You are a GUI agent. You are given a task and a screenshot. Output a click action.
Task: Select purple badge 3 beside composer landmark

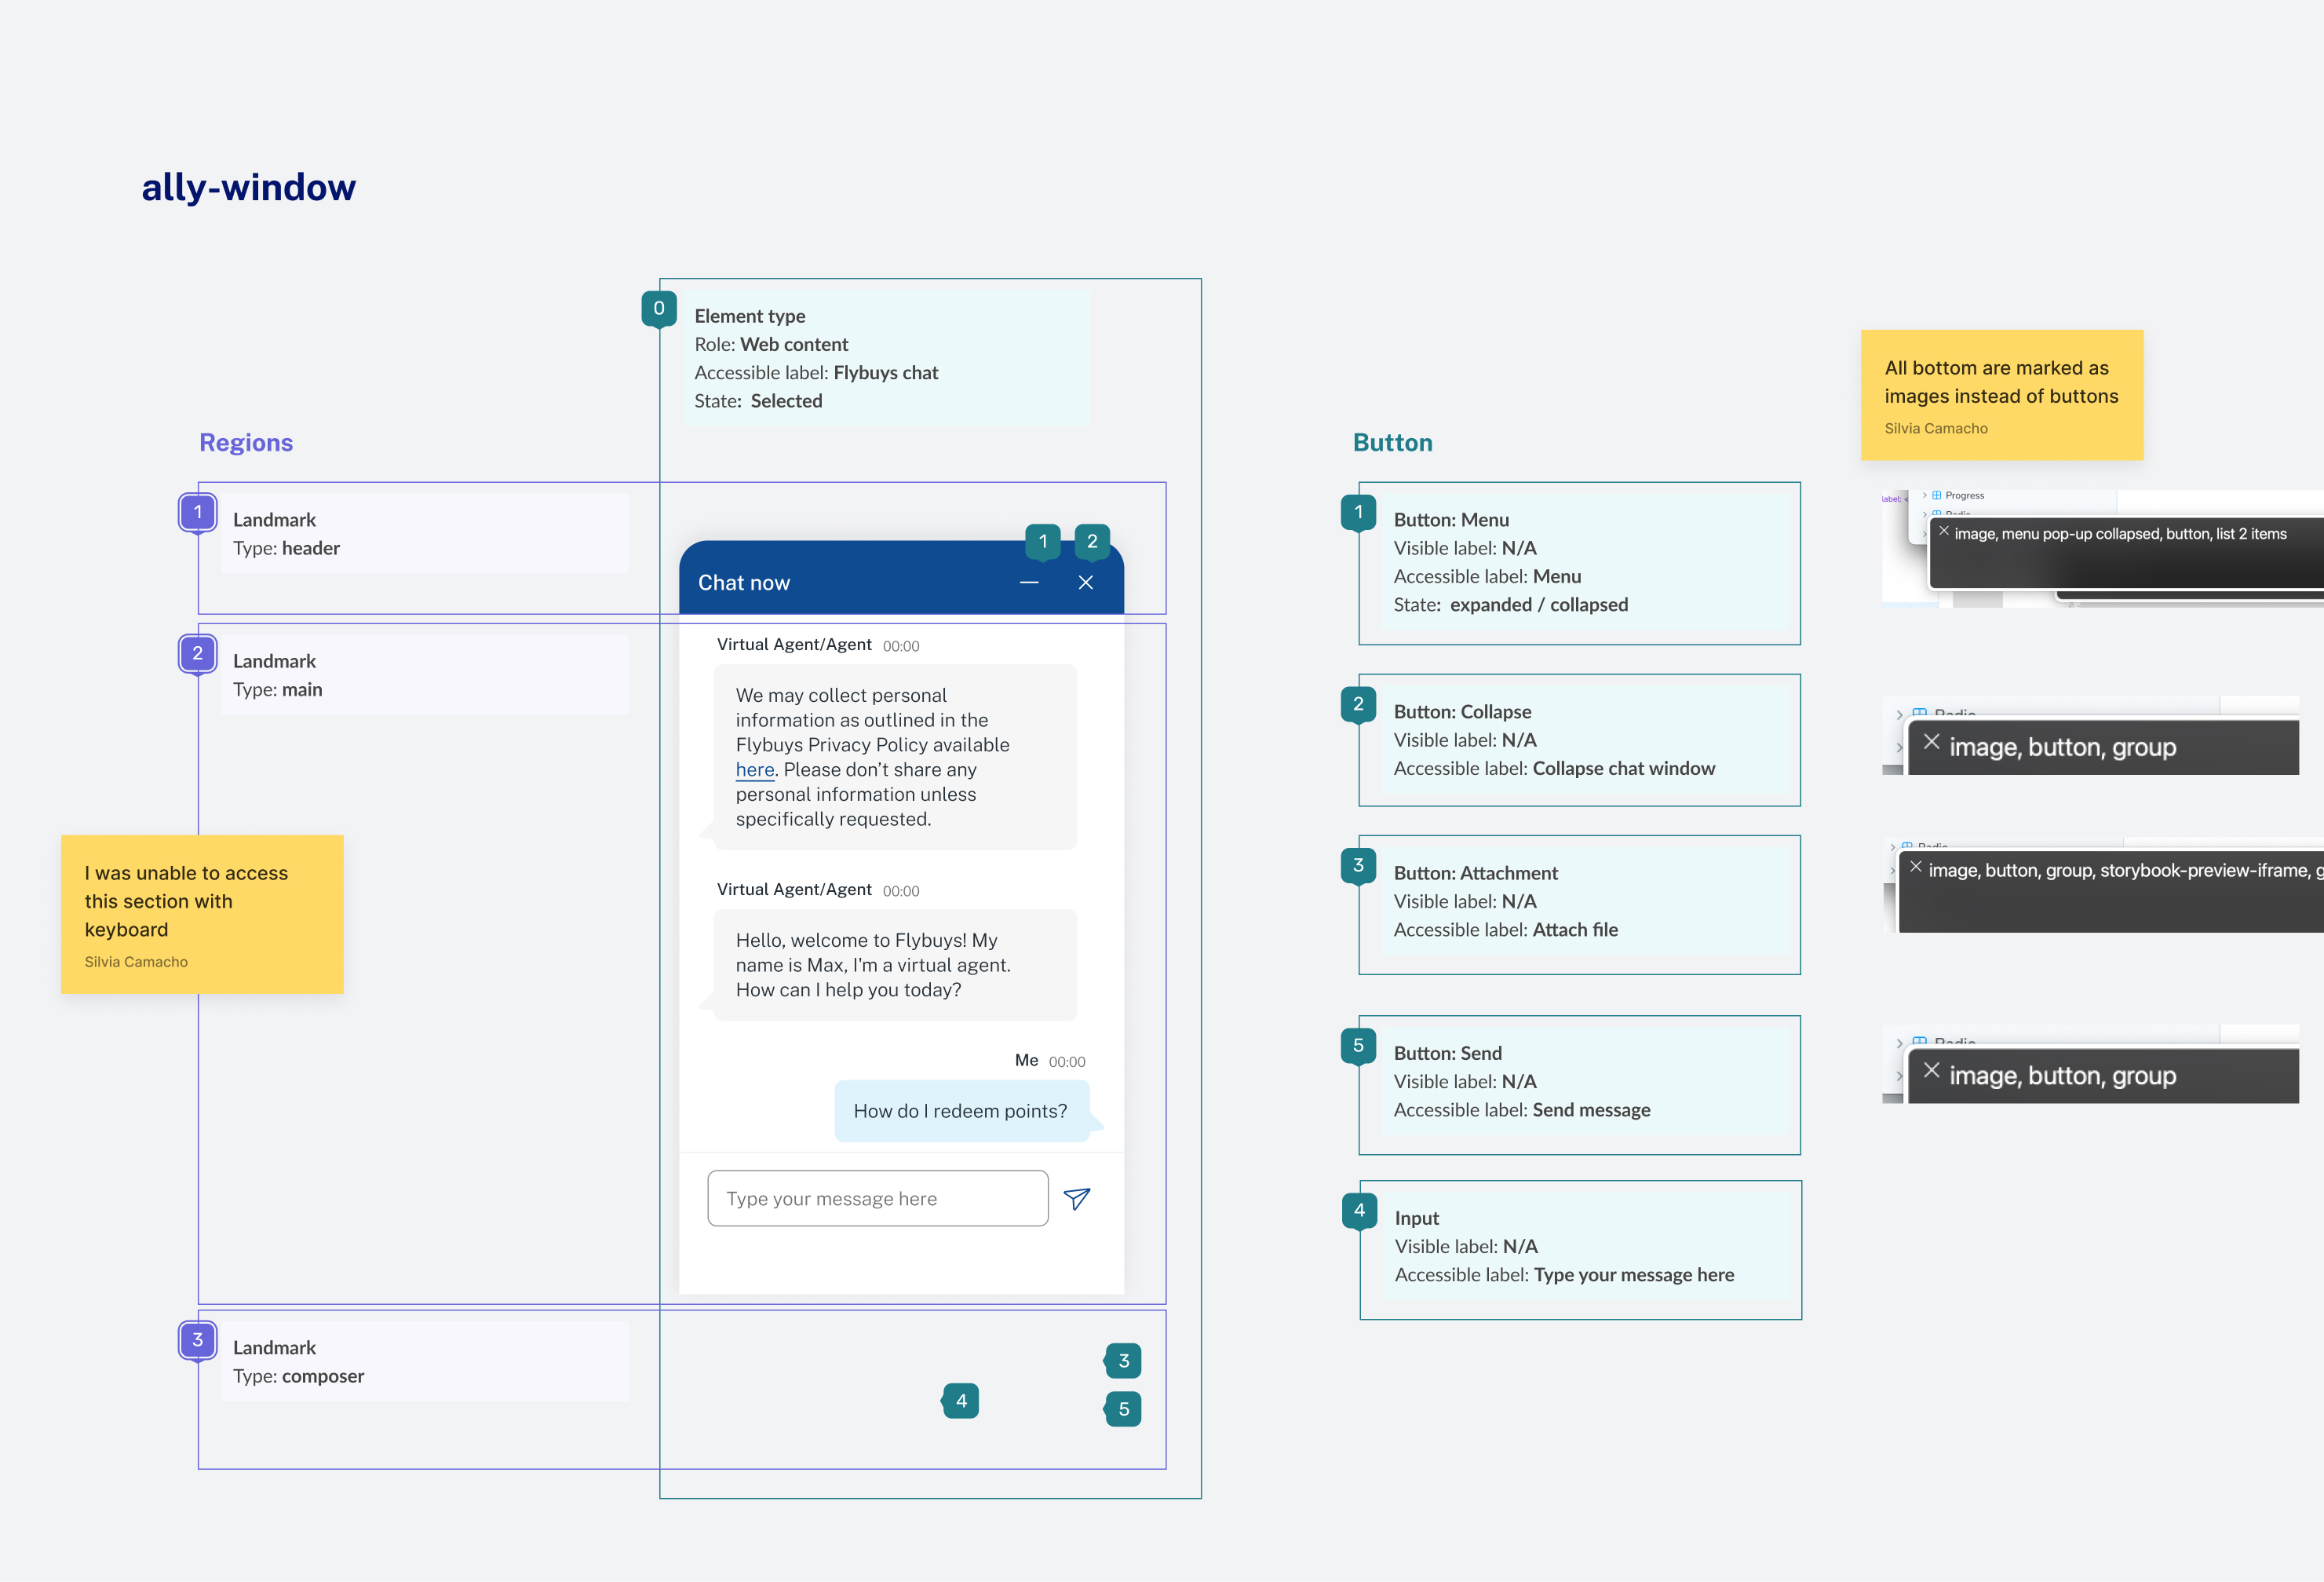tap(198, 1340)
